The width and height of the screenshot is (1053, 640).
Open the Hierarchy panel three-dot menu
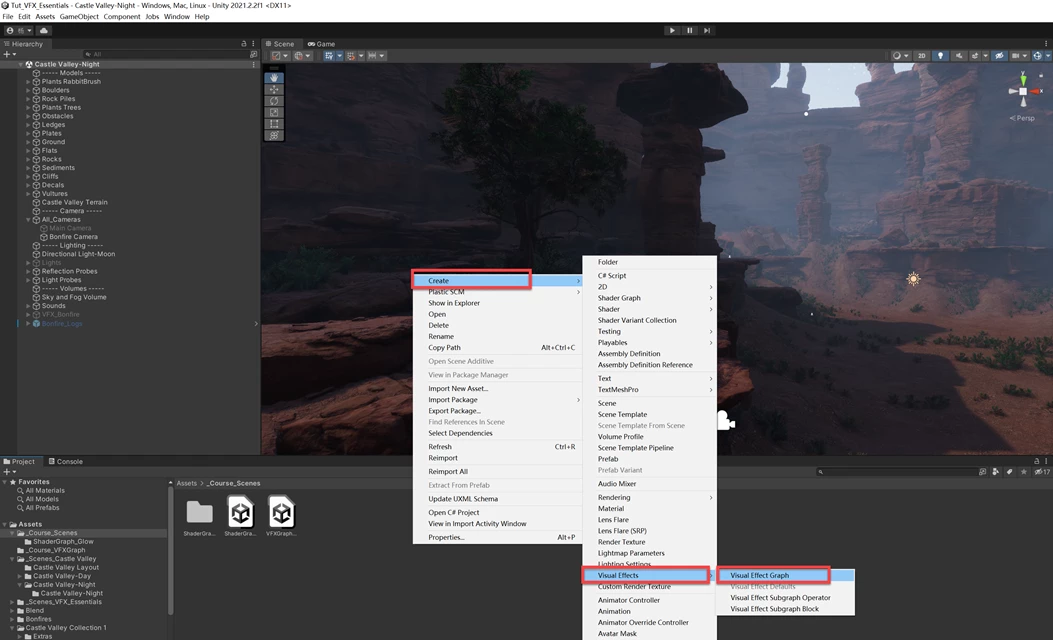(x=253, y=44)
